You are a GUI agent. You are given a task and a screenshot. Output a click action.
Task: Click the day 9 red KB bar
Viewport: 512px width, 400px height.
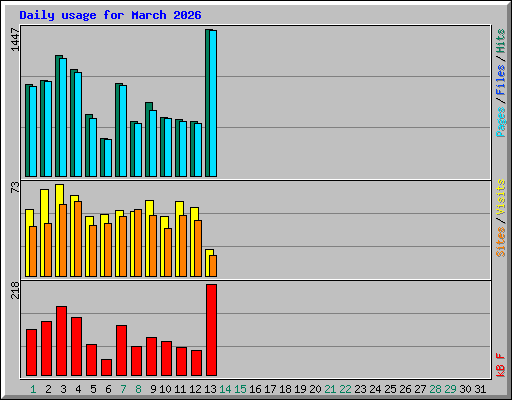click(x=151, y=357)
